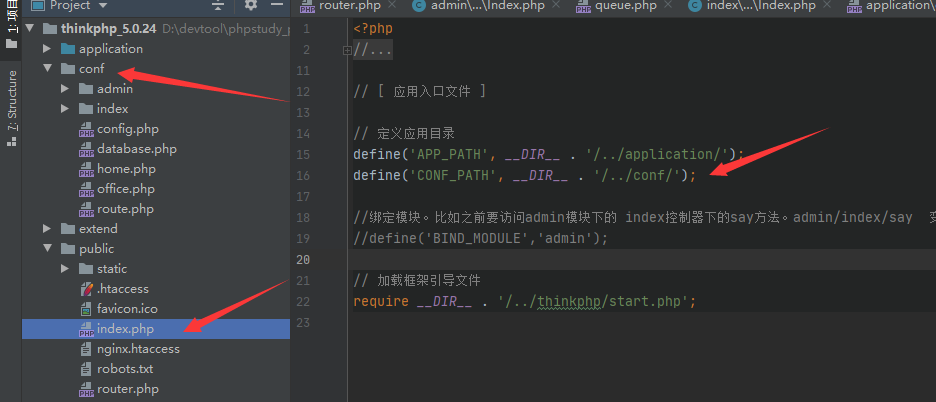Switch to the admin\...\Index.php tab
The width and height of the screenshot is (936, 402).
pyautogui.click(x=487, y=5)
